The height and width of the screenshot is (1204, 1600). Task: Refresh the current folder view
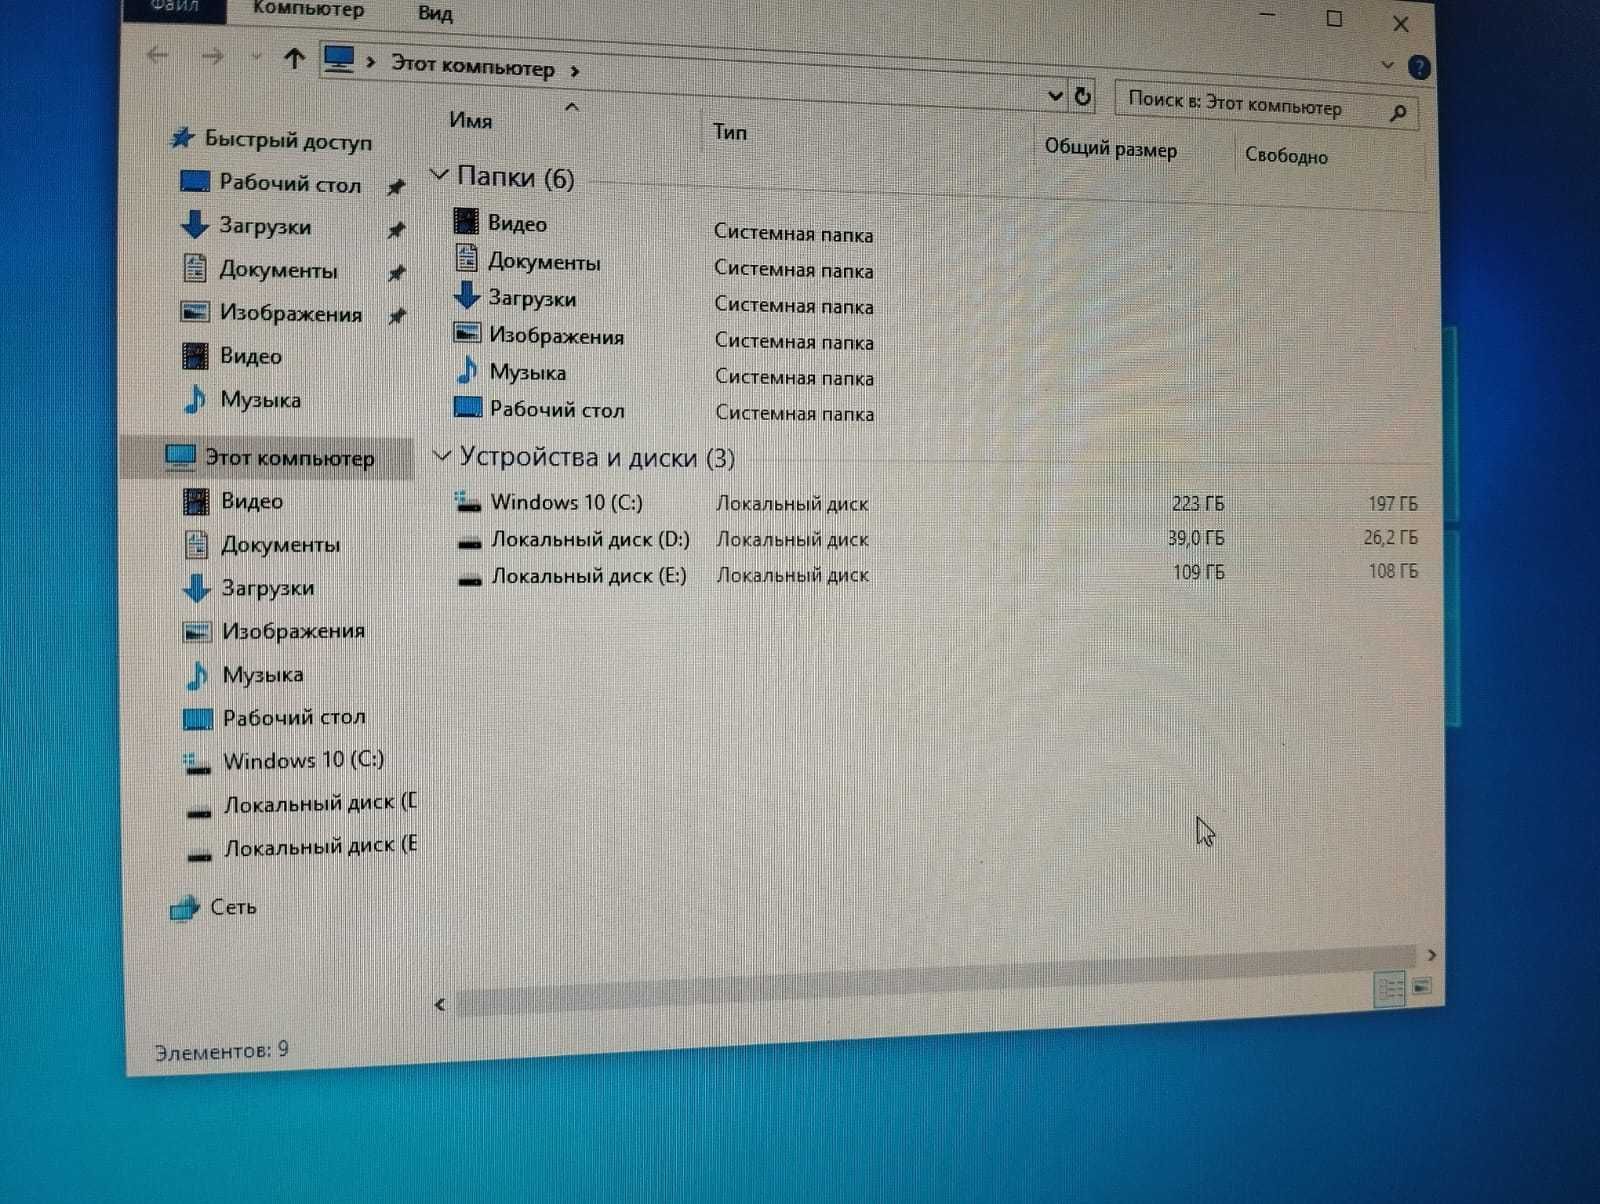1082,97
